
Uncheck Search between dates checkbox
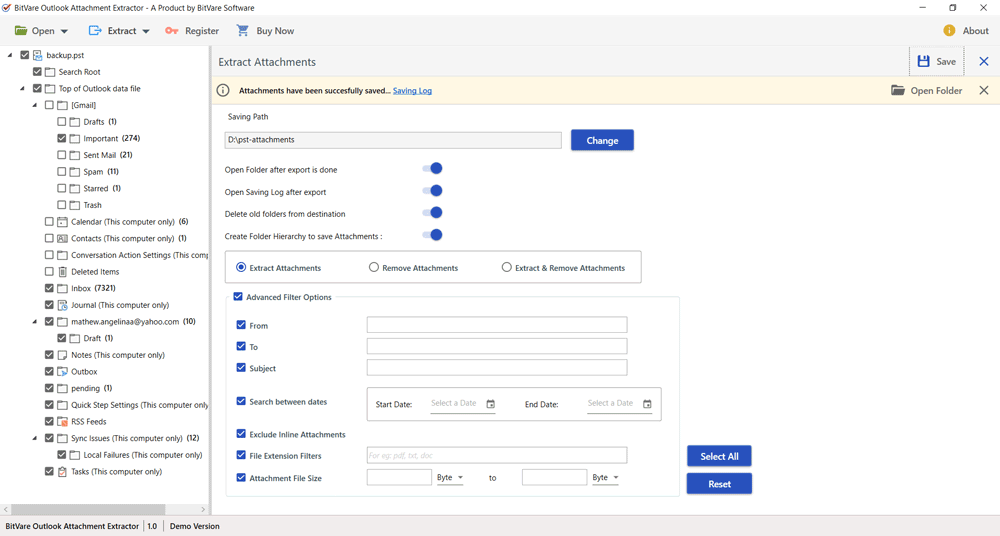click(x=241, y=401)
